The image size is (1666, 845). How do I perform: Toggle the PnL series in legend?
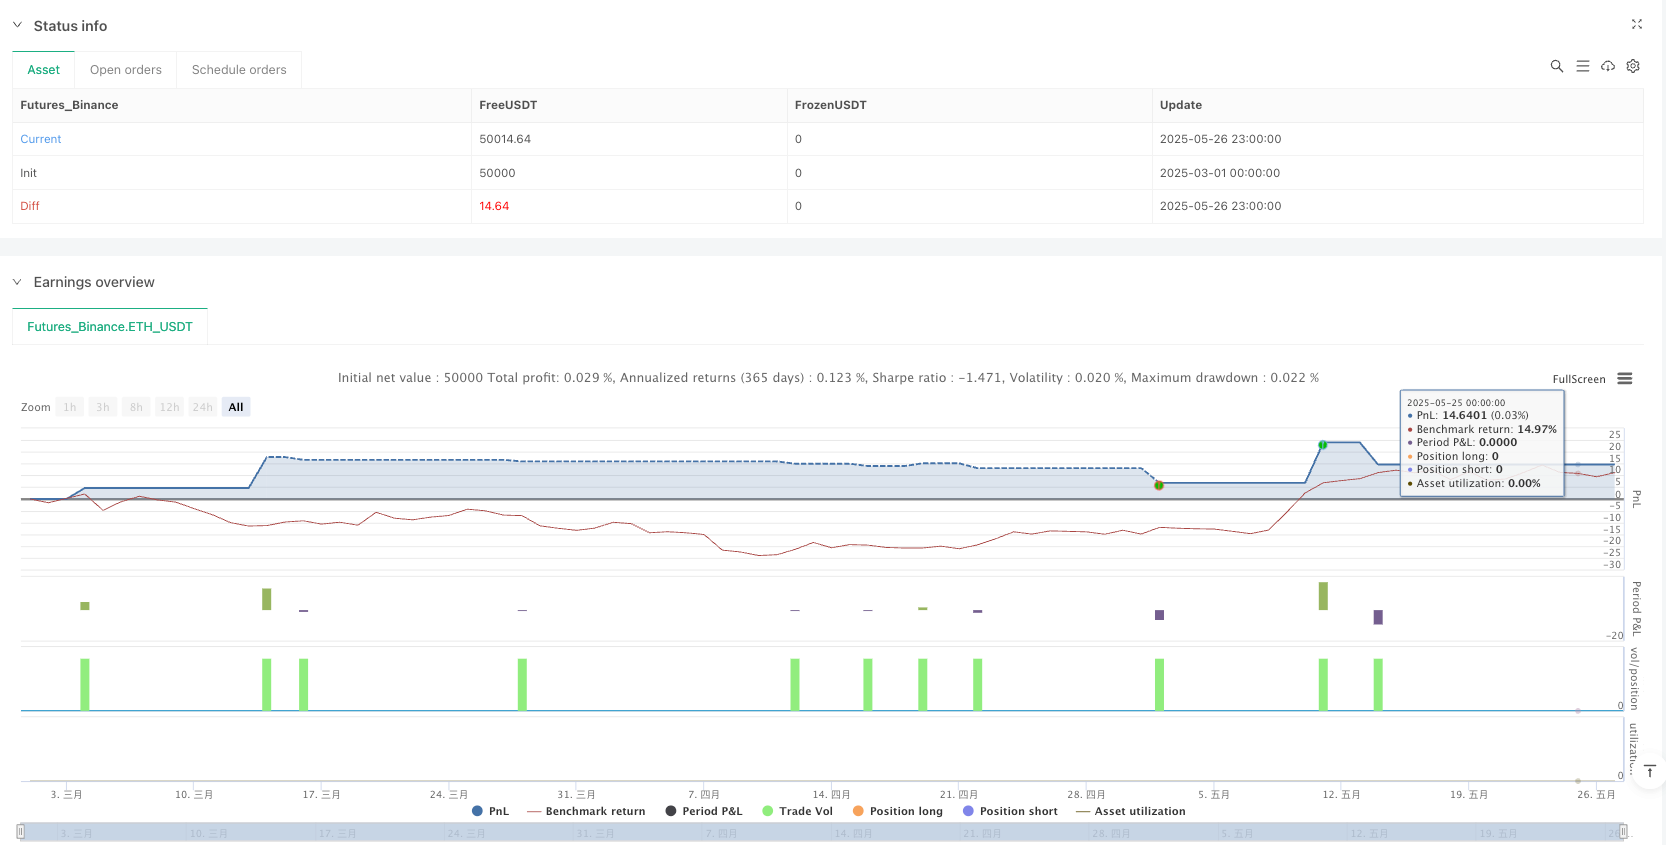tap(490, 811)
